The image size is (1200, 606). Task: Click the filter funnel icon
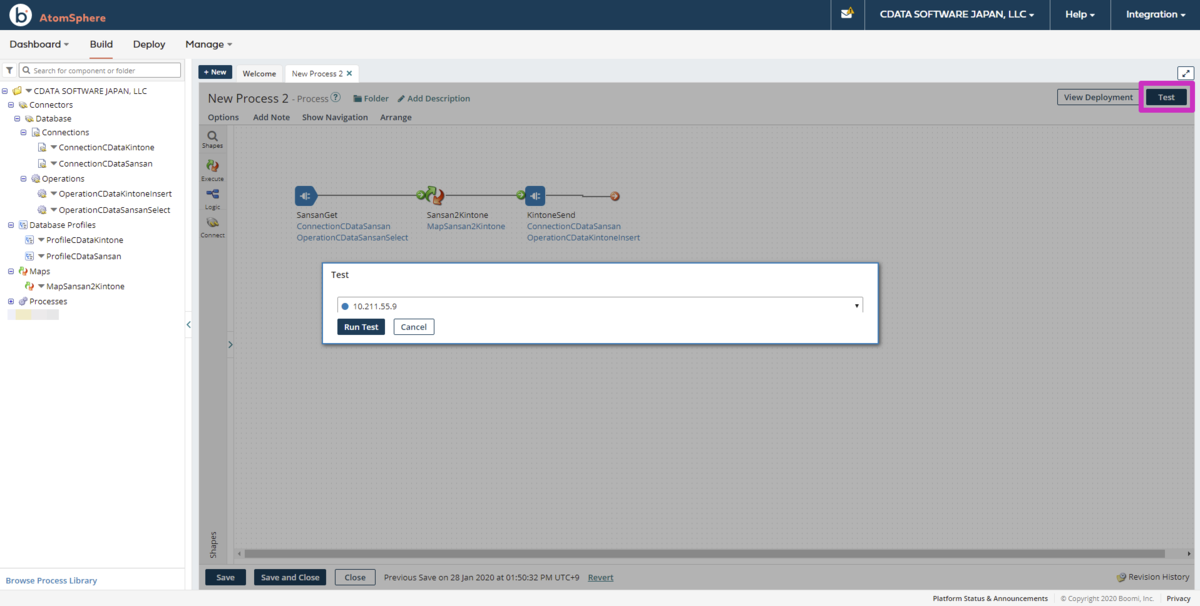(9, 71)
